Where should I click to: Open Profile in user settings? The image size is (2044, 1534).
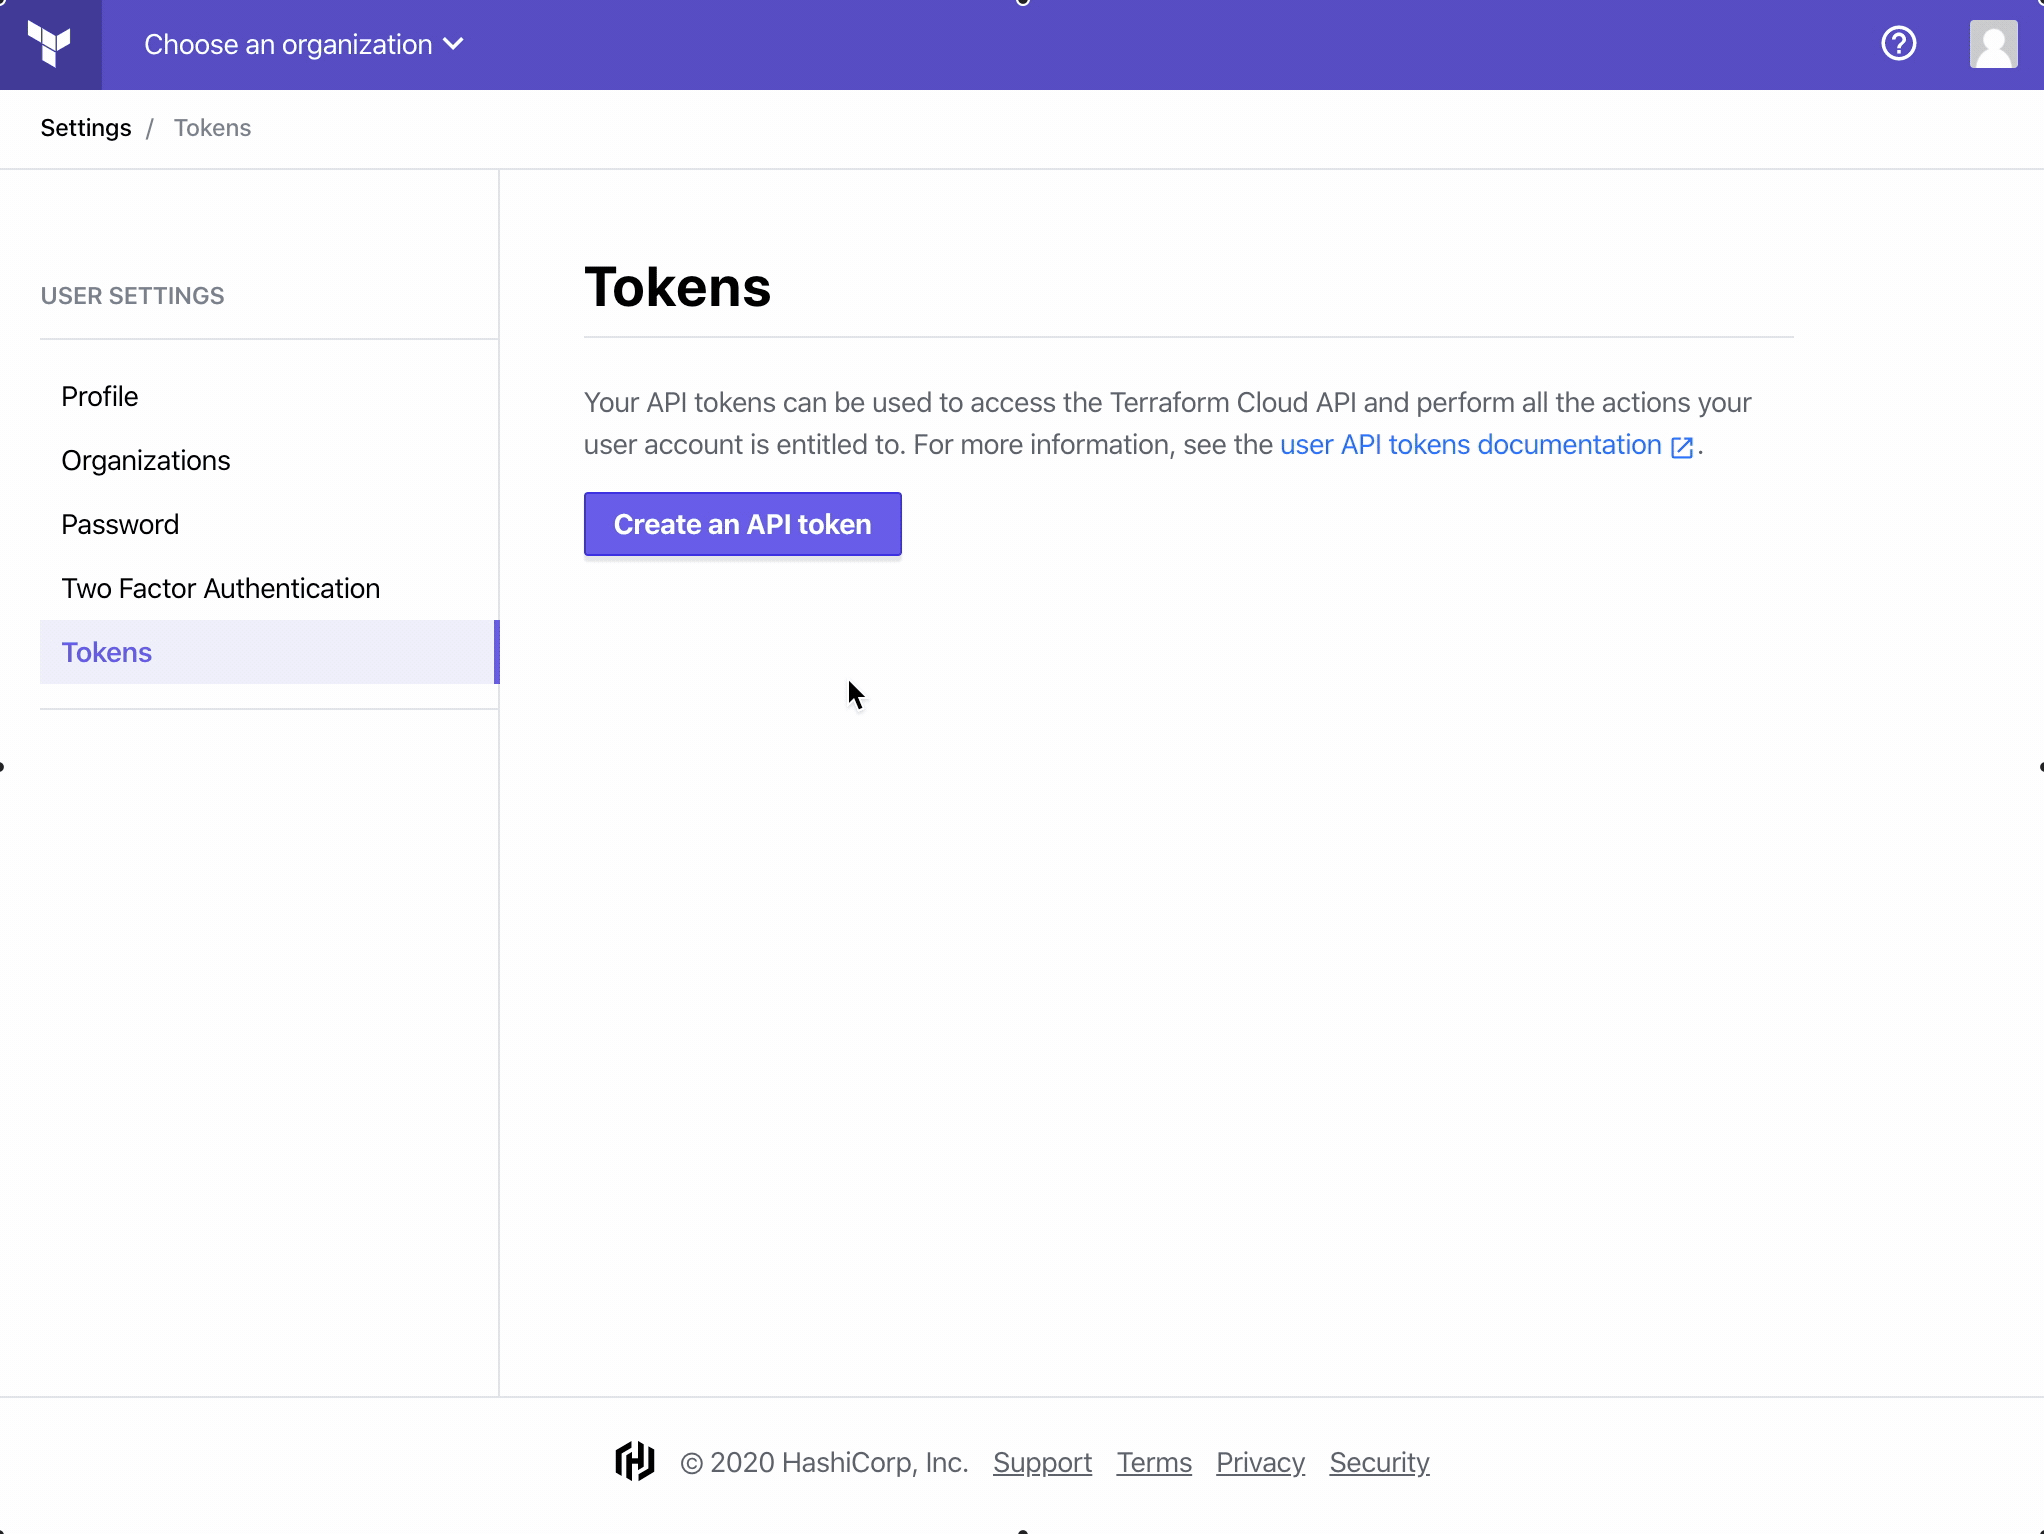tap(100, 396)
